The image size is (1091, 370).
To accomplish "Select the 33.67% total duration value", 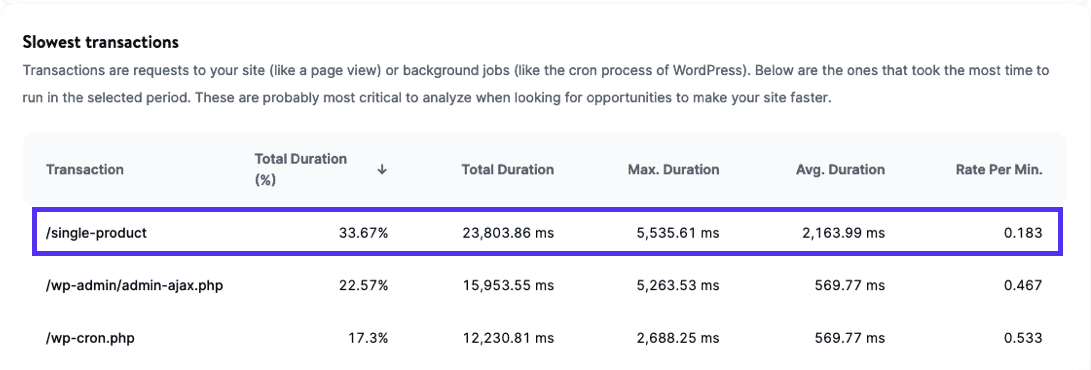I will click(363, 233).
